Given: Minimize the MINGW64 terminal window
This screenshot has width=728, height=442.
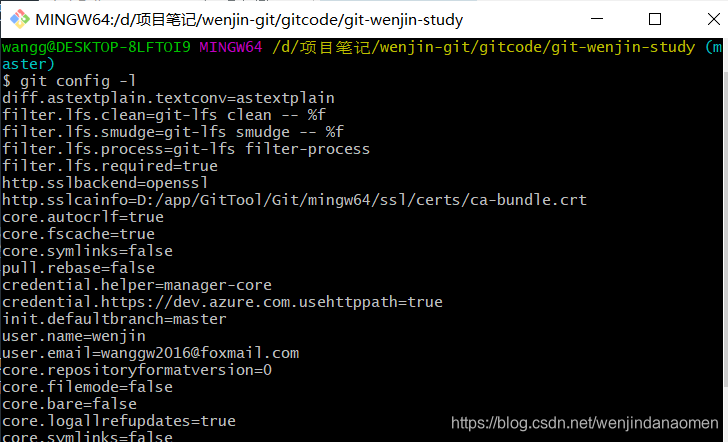Looking at the screenshot, I should pos(597,19).
